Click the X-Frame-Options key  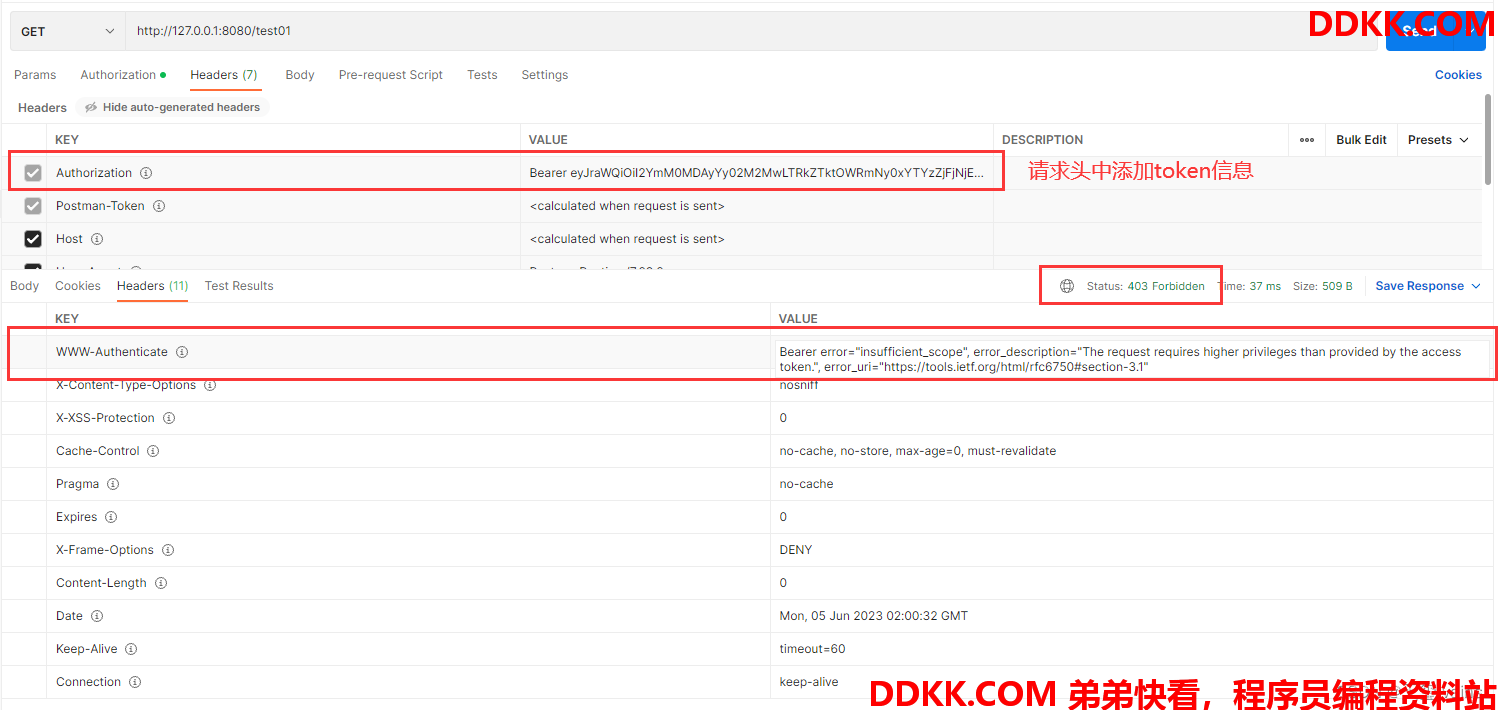[x=105, y=550]
